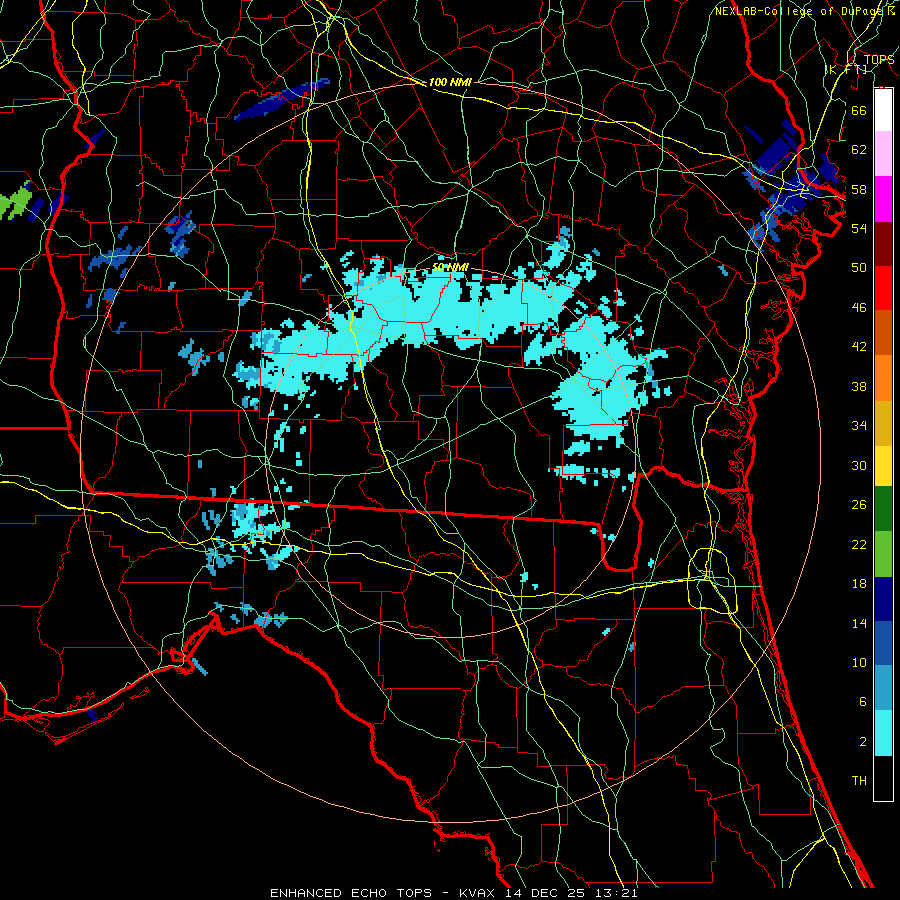Click the legend value 54
The image size is (900, 900).
[859, 228]
